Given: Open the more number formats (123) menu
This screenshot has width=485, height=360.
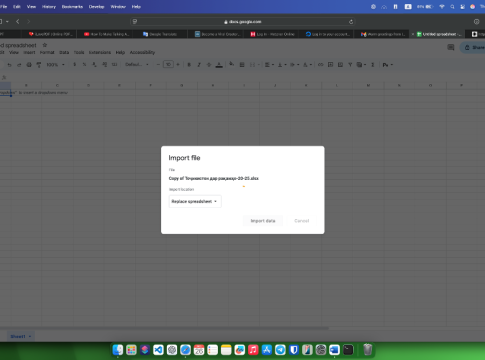Looking at the screenshot, I should [x=114, y=65].
